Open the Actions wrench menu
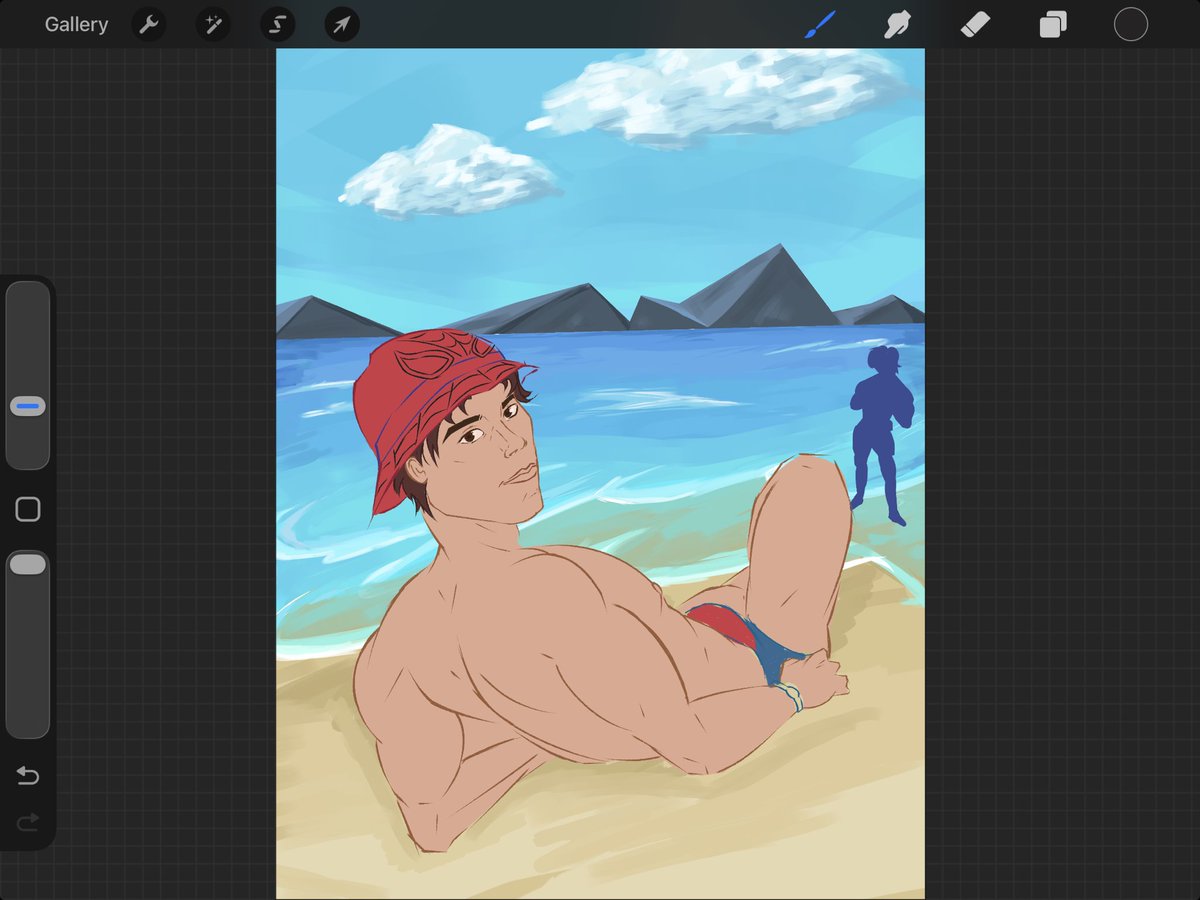The width and height of the screenshot is (1200, 900). 149,24
